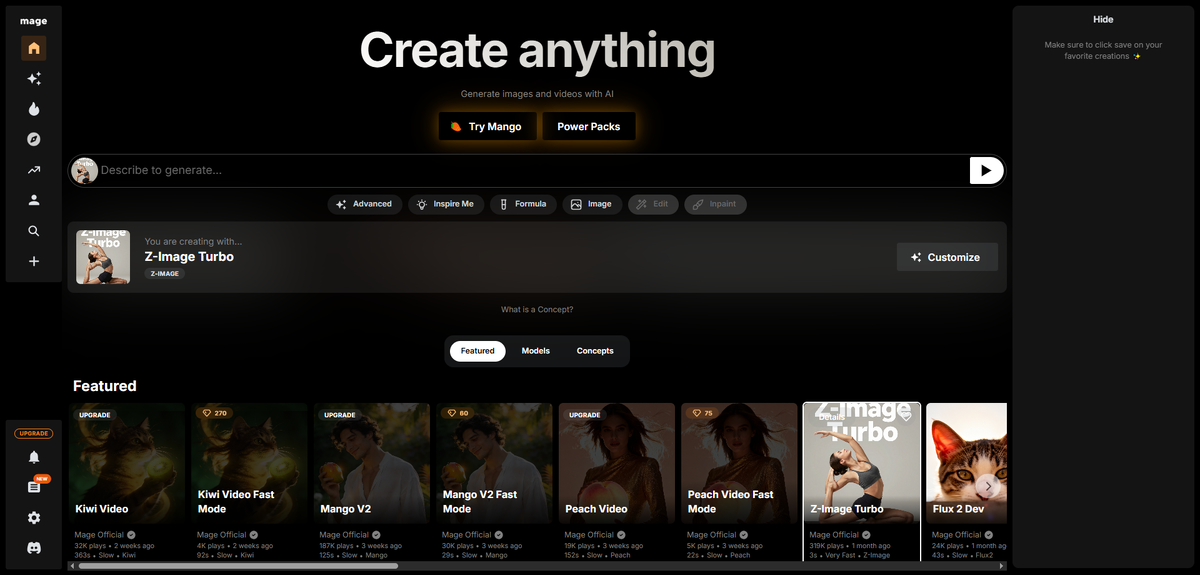The image size is (1200, 575).
Task: Click Details on the Z-Image Turbo card
Action: 830,417
